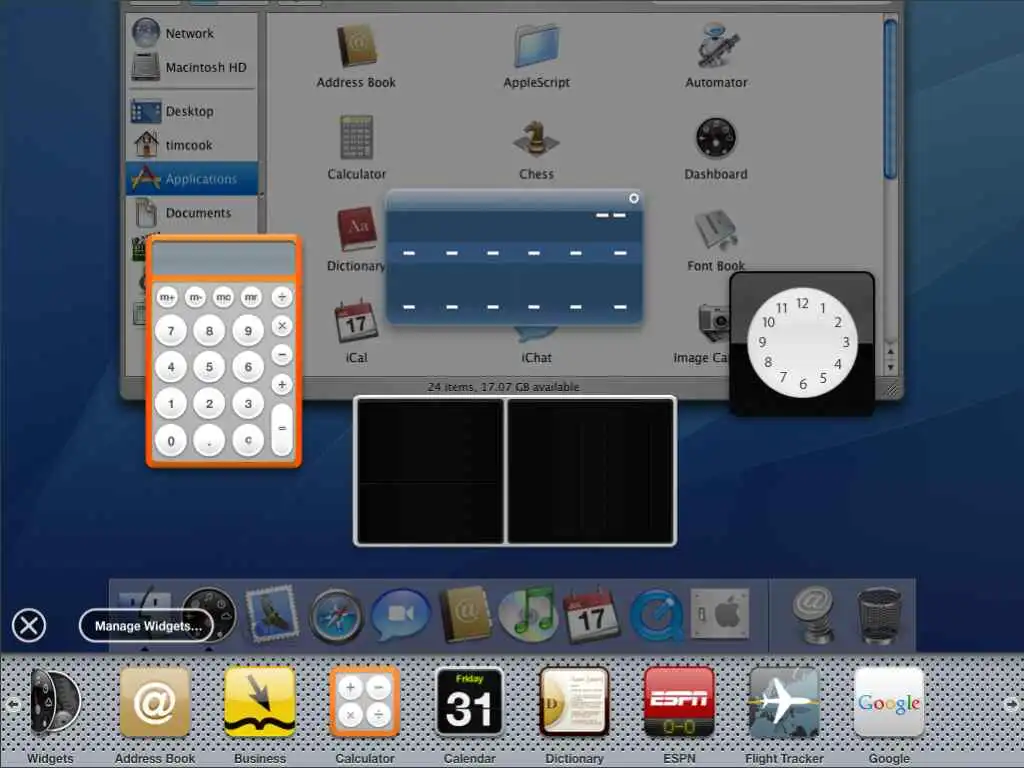Image resolution: width=1024 pixels, height=768 pixels.
Task: Click the analog clock widget
Action: click(802, 343)
